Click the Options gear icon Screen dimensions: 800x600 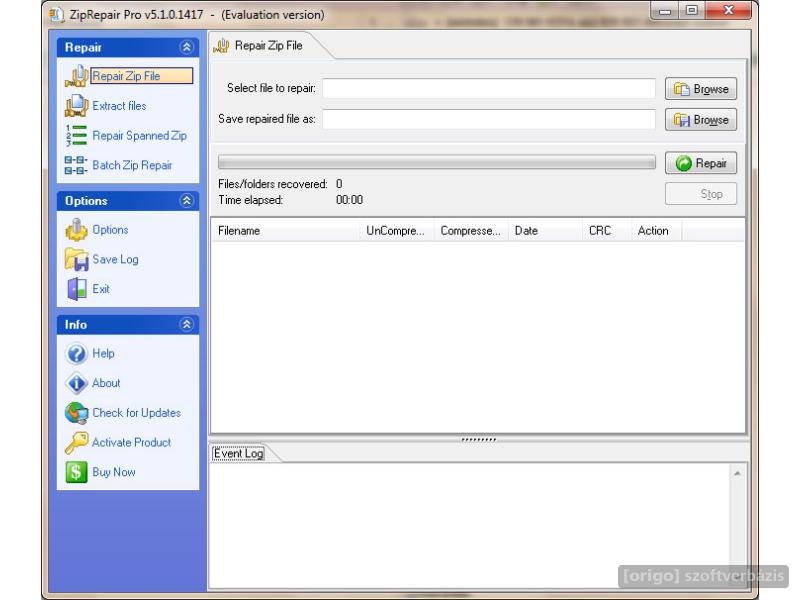(x=77, y=230)
